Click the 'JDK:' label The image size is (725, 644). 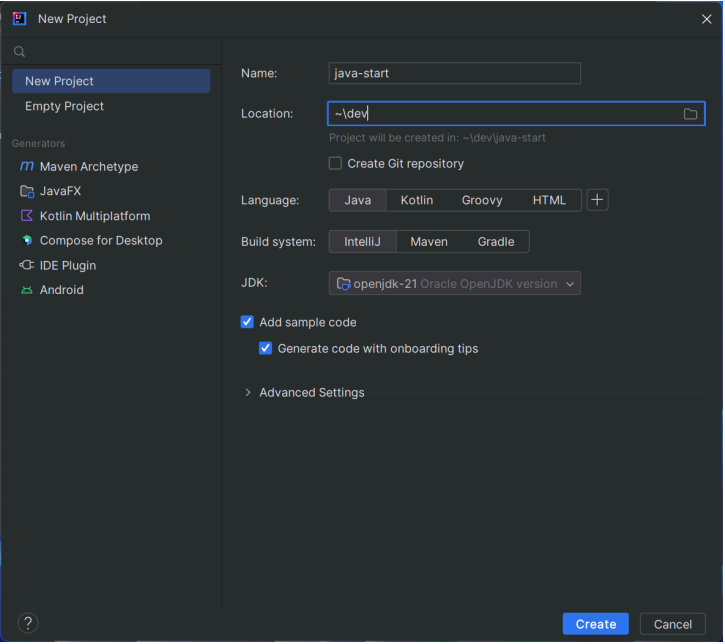pos(254,283)
